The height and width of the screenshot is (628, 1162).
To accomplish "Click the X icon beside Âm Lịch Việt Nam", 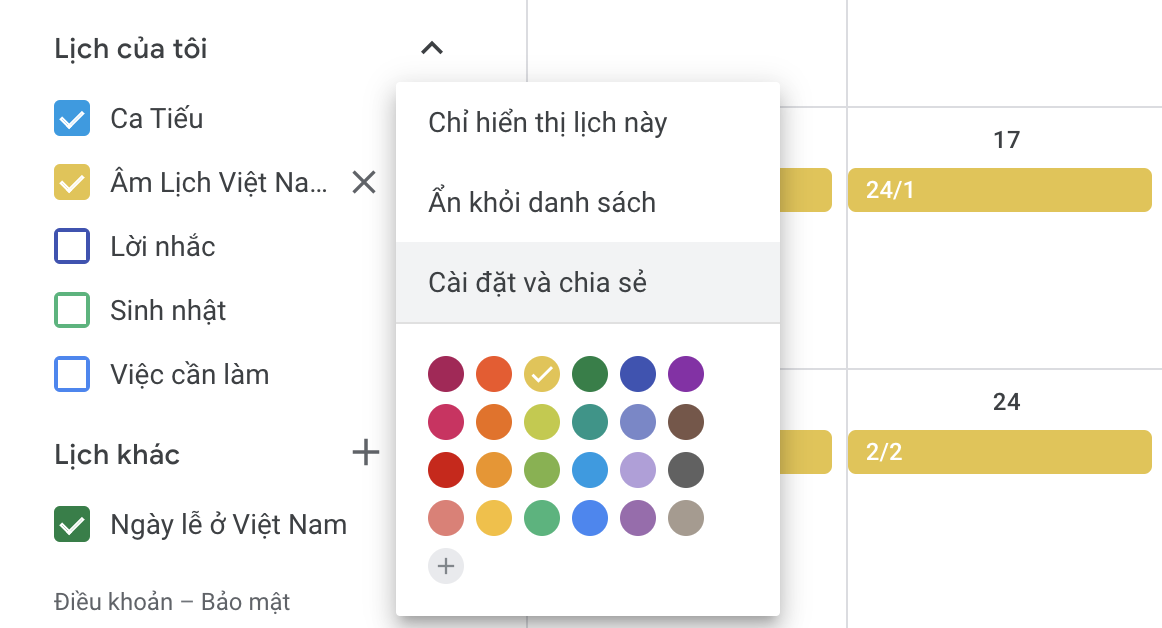I will pos(364,182).
